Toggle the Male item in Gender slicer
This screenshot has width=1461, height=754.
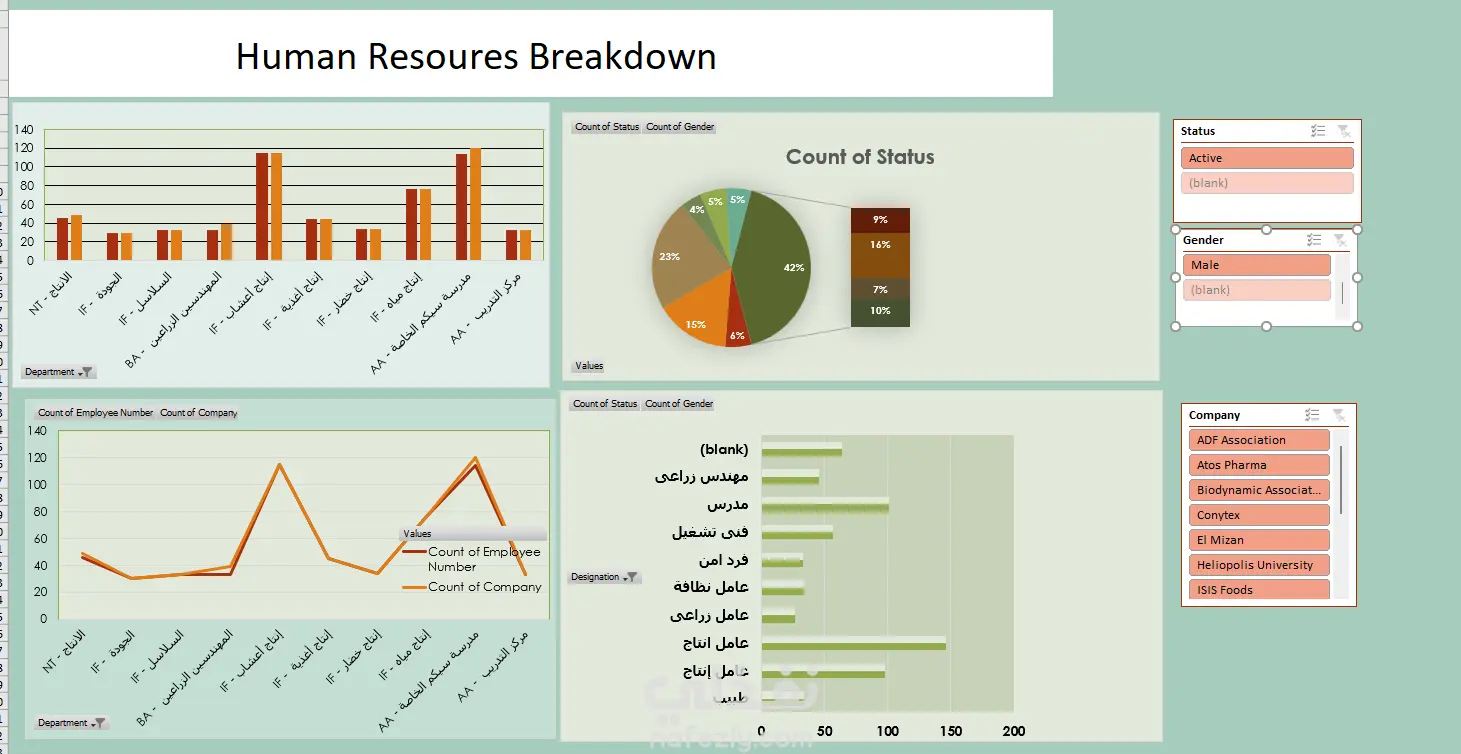tap(1257, 265)
